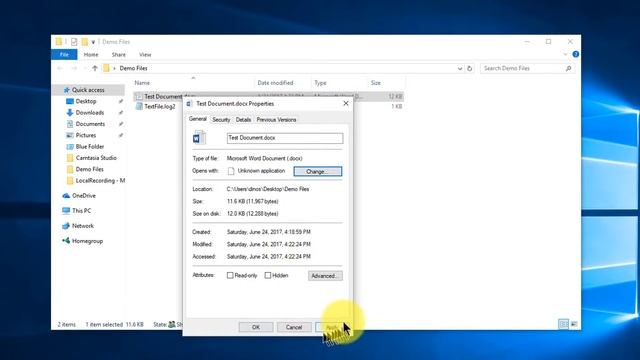640x360 pixels.
Task: Click the Unknown application icon
Action: click(231, 171)
